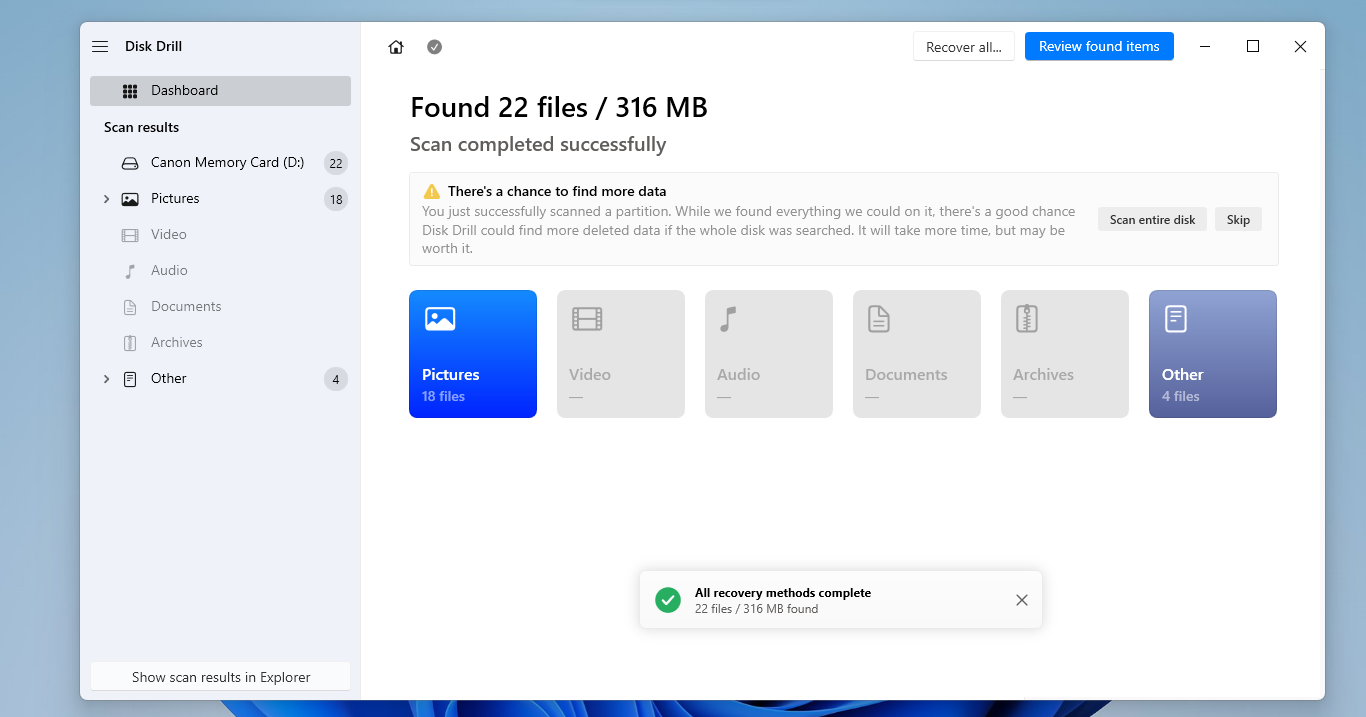Click the 22 count badge for Canon Memory Card
The height and width of the screenshot is (717, 1366).
[x=336, y=163]
